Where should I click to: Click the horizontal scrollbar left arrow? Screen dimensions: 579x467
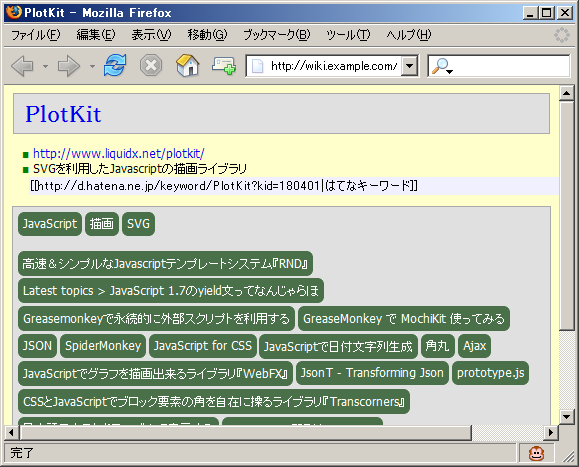pyautogui.click(x=11, y=432)
